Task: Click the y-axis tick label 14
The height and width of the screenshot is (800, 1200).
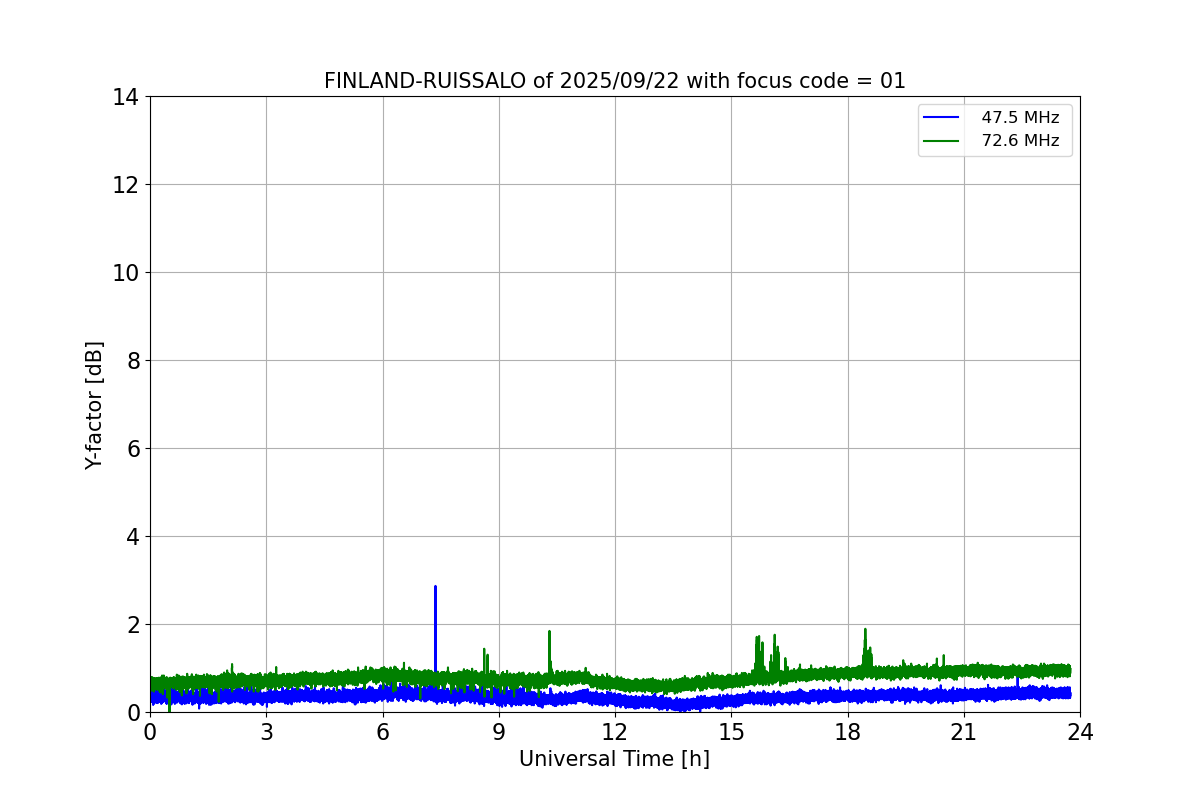Action: point(125,97)
